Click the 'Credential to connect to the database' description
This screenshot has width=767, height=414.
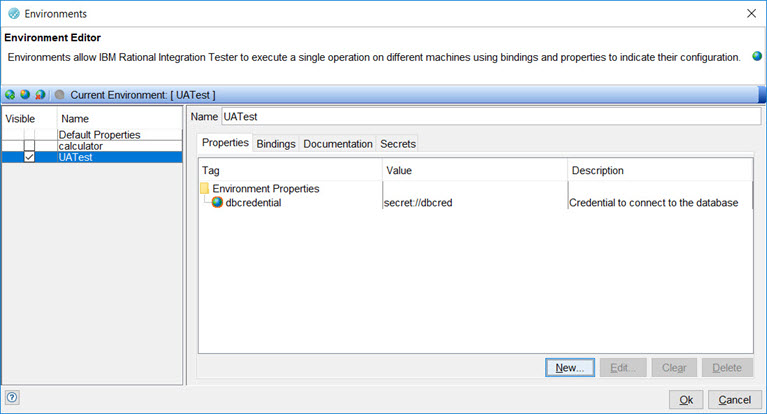[x=654, y=203]
